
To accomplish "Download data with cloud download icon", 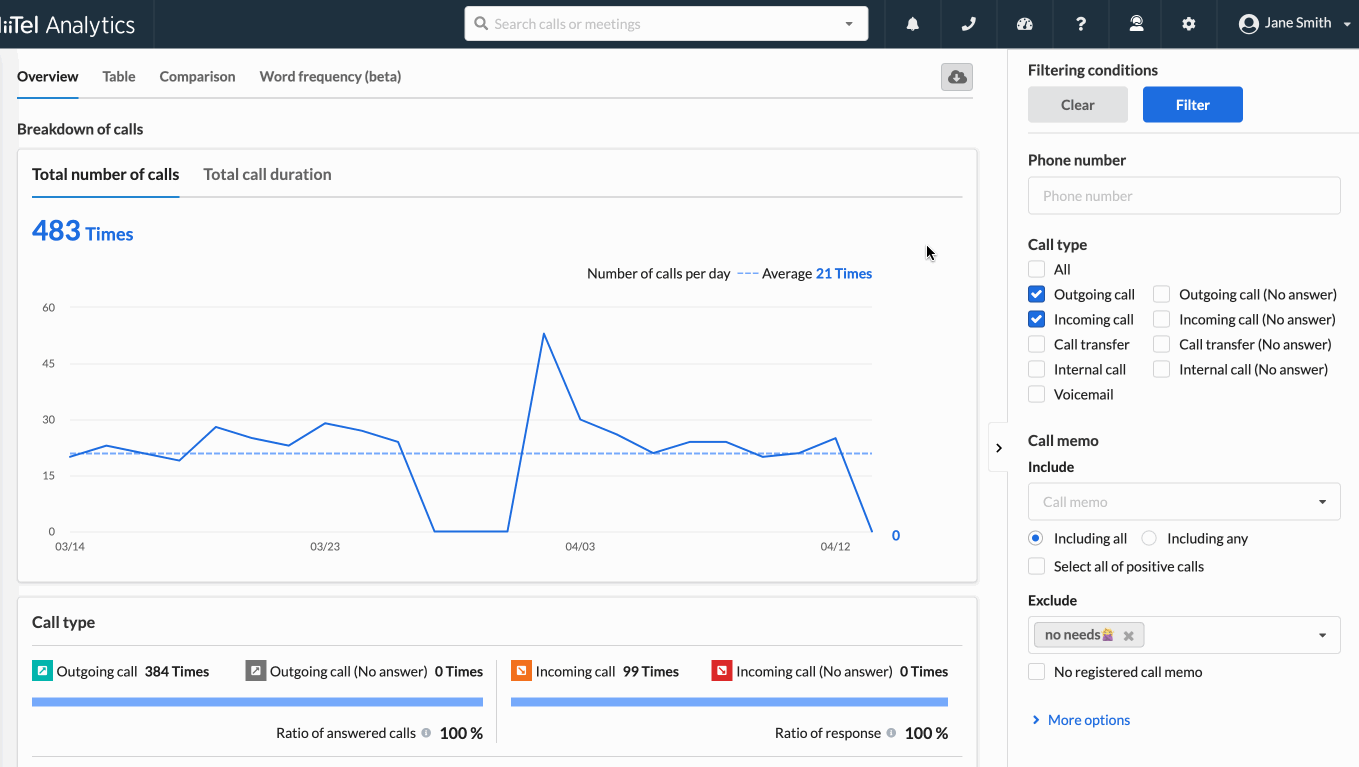I will click(957, 77).
